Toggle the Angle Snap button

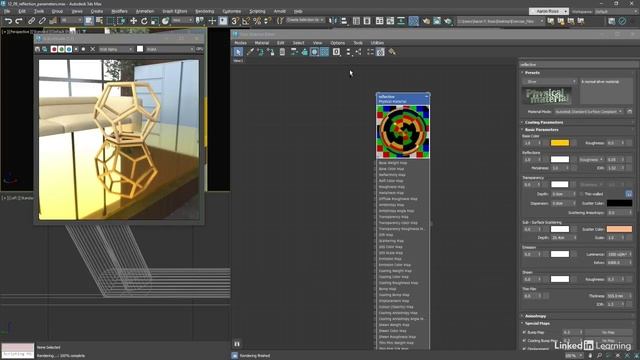(246, 21)
